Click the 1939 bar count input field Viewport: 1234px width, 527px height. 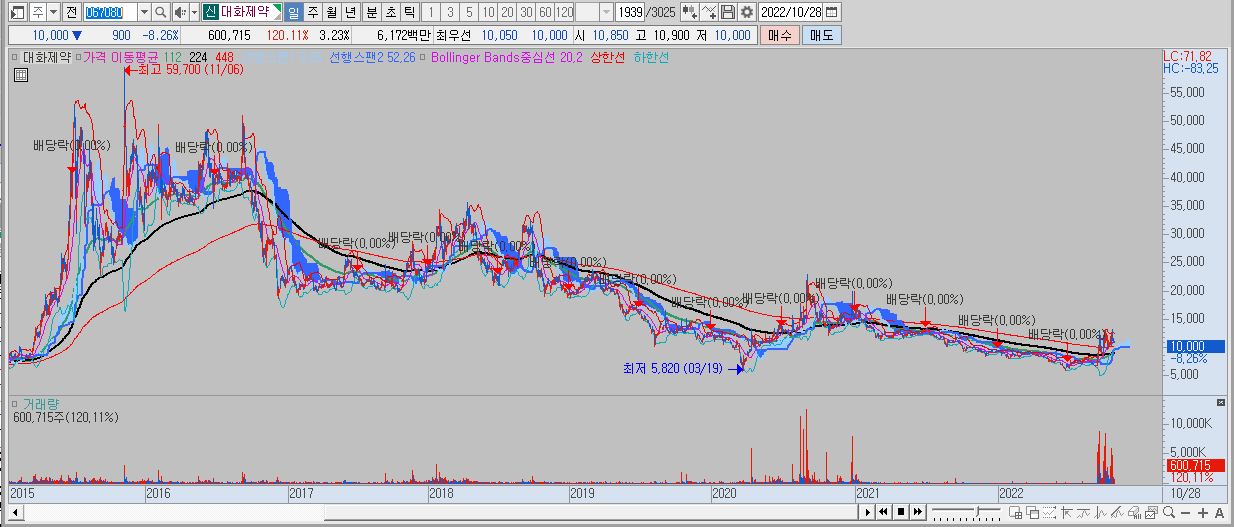pos(630,12)
